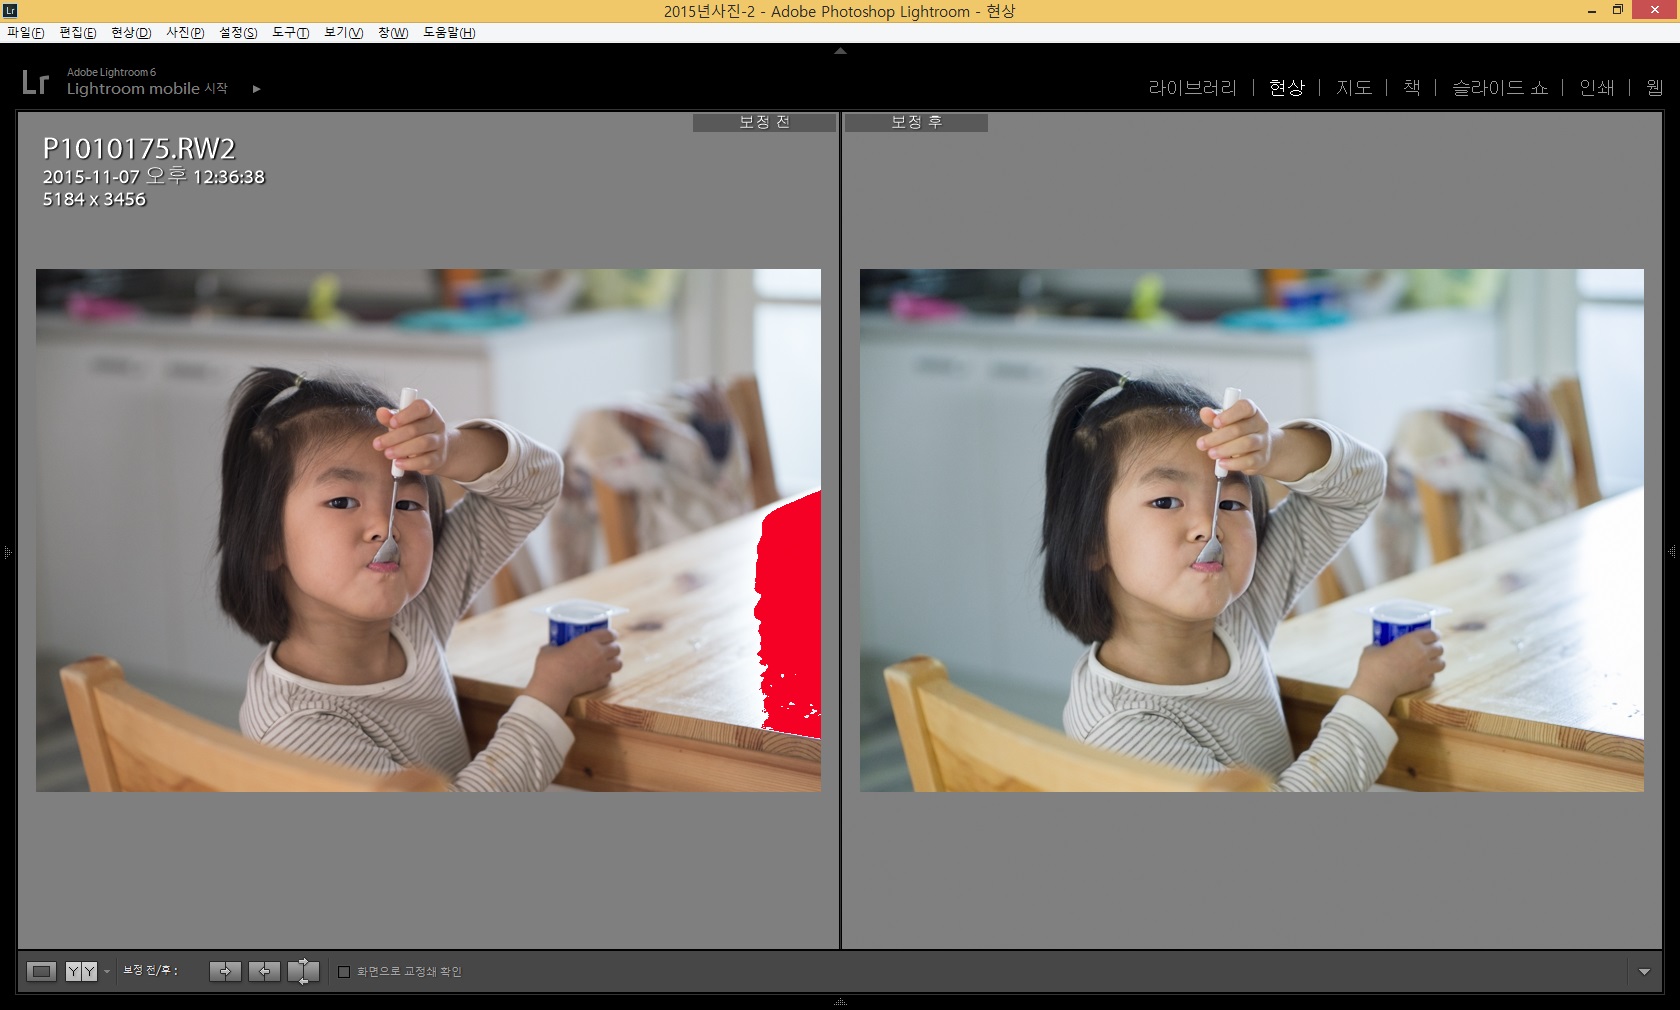Open the 파일(F) menu

[26, 32]
